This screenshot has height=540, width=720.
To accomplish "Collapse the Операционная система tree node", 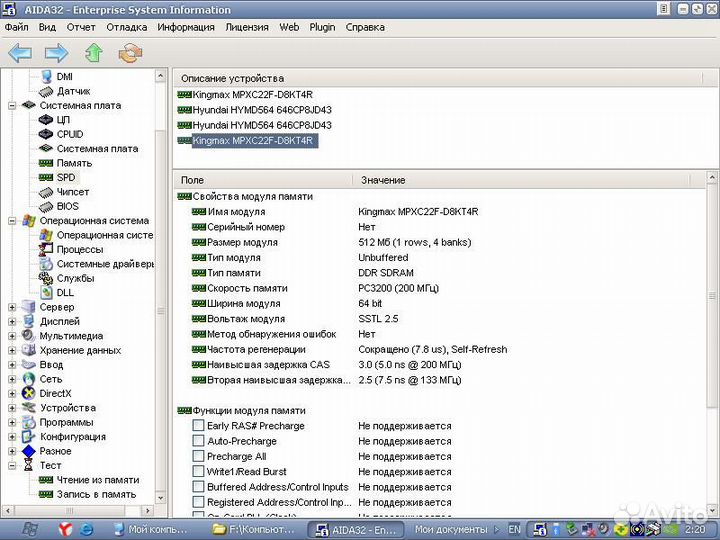I will tap(12, 220).
